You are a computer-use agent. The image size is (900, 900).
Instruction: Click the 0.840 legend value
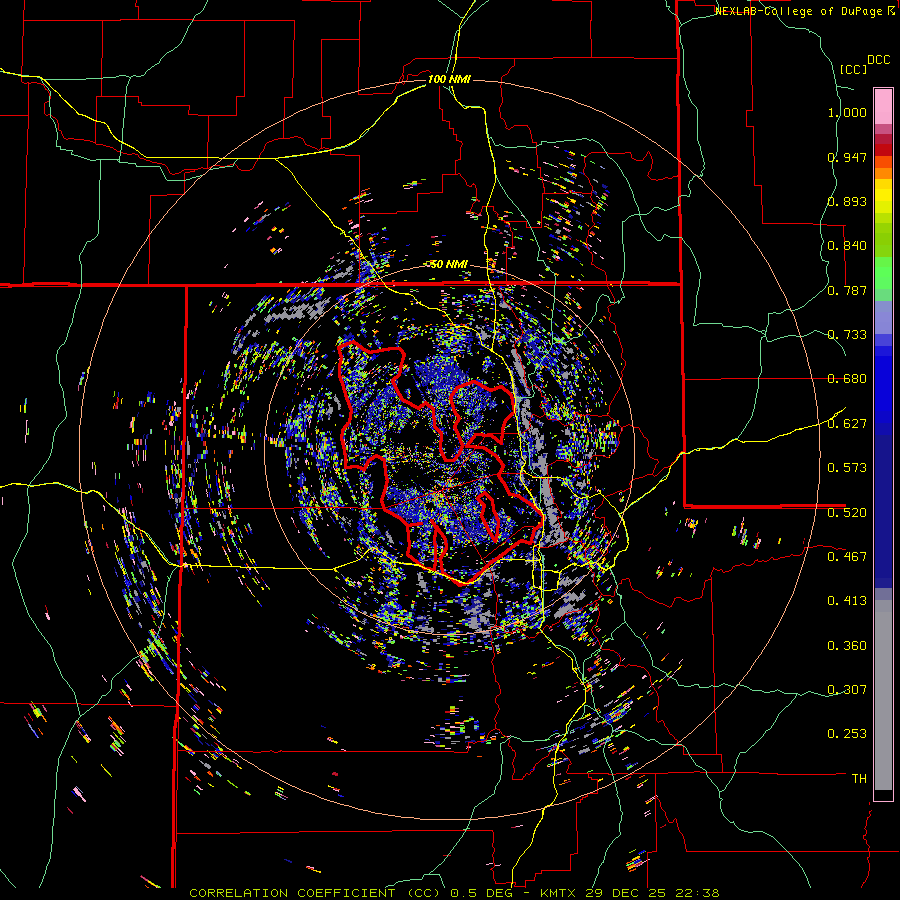847,246
